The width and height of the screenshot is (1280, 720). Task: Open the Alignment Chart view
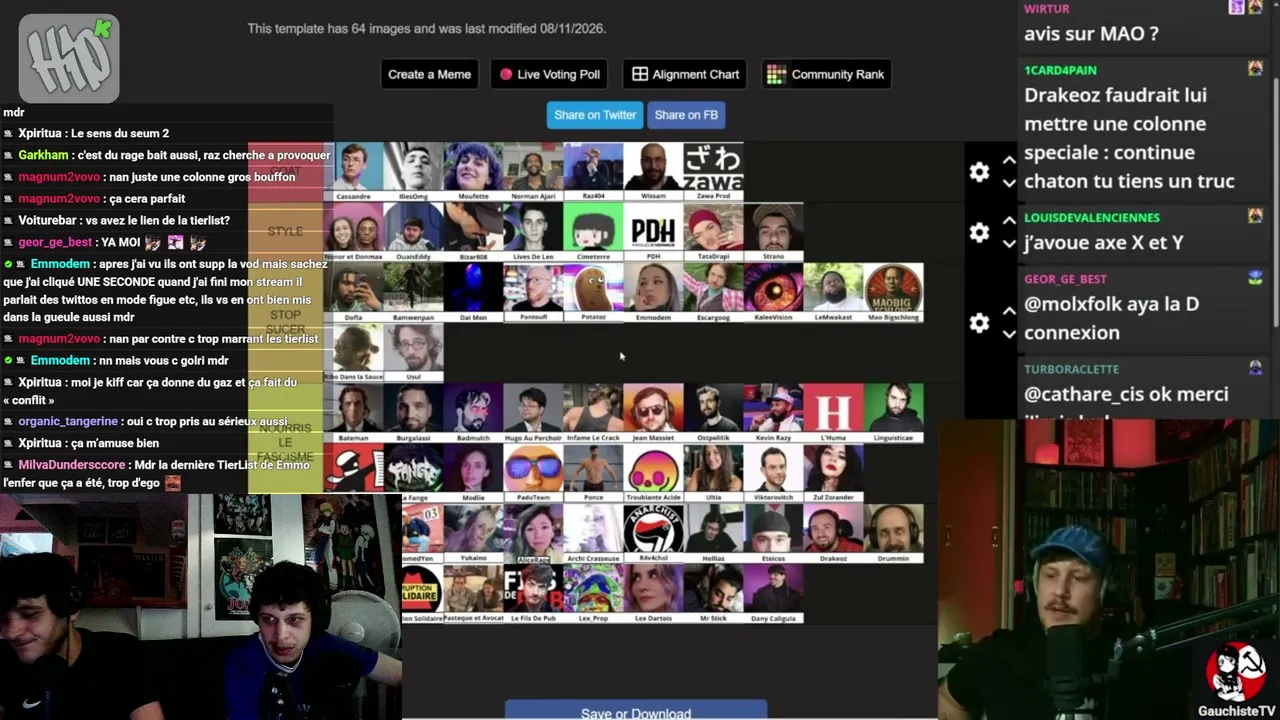[x=686, y=74]
